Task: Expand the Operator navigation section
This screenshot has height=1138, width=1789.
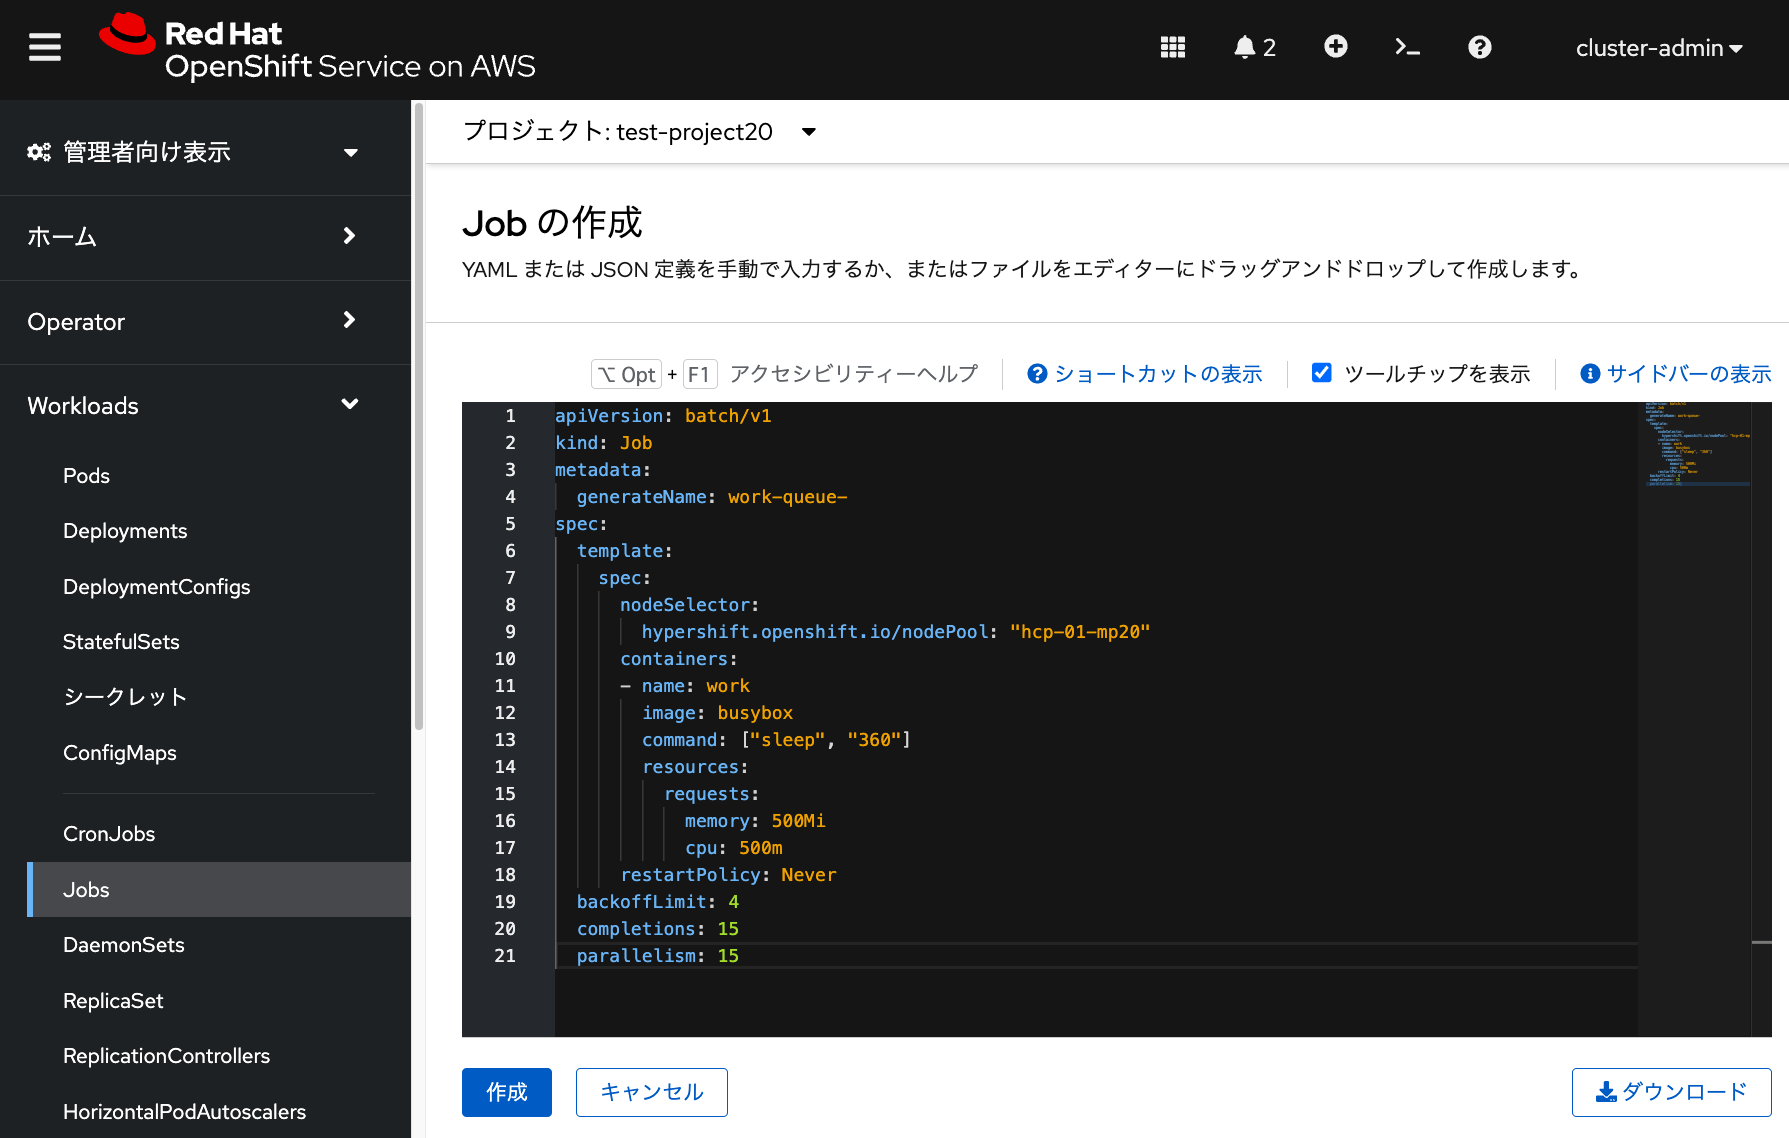Action: pos(193,322)
